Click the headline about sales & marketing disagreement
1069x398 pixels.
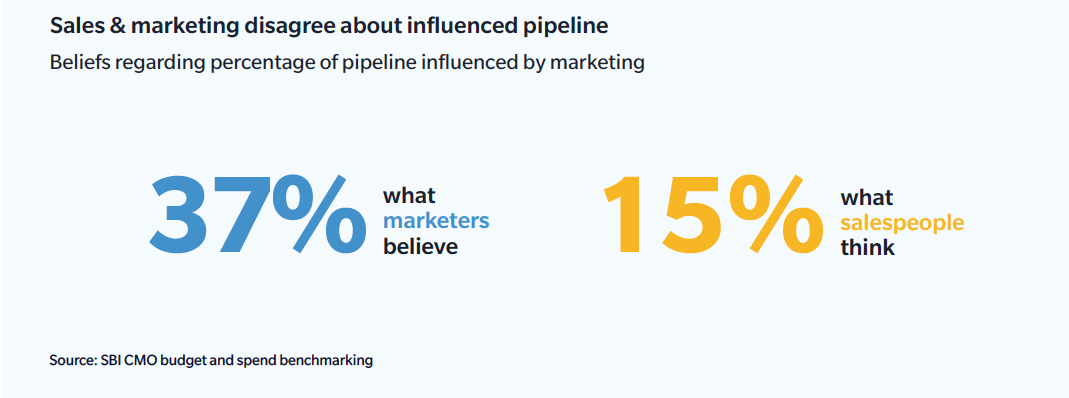(329, 27)
